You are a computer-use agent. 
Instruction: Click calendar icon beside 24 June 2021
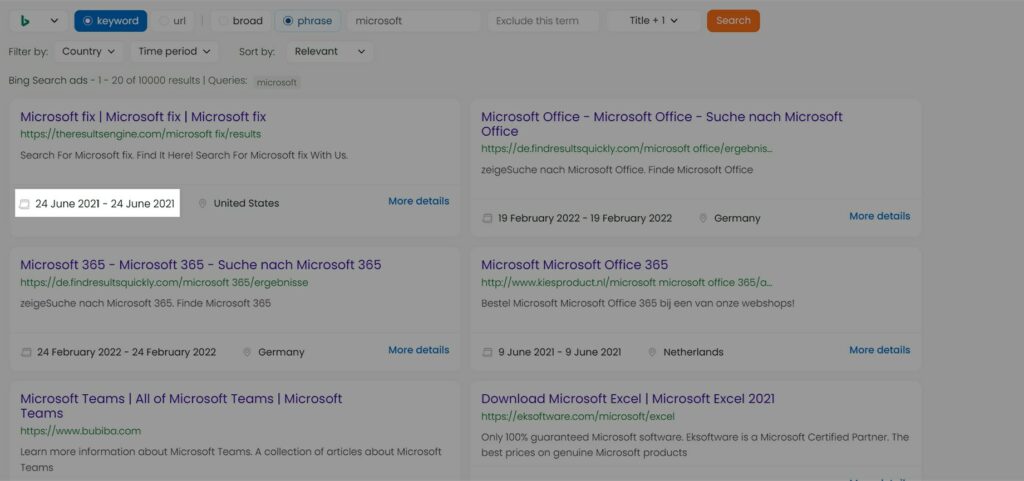(x=24, y=204)
